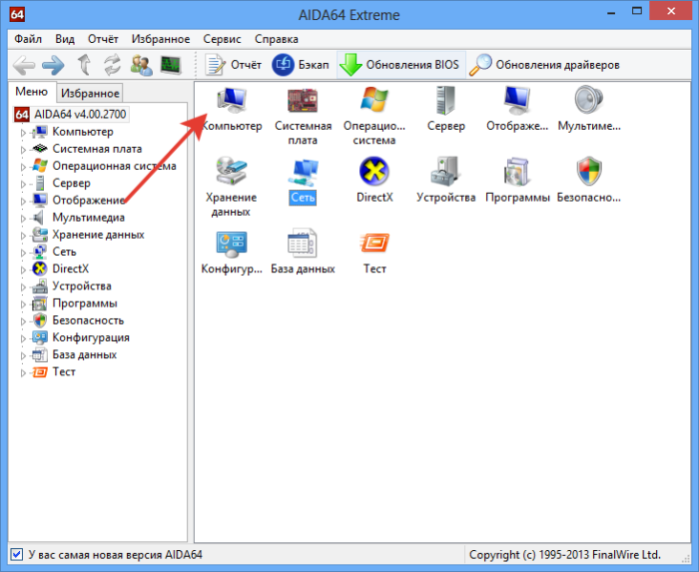Click the users toolbar icon
Screen dimensions: 699x572
[142, 65]
